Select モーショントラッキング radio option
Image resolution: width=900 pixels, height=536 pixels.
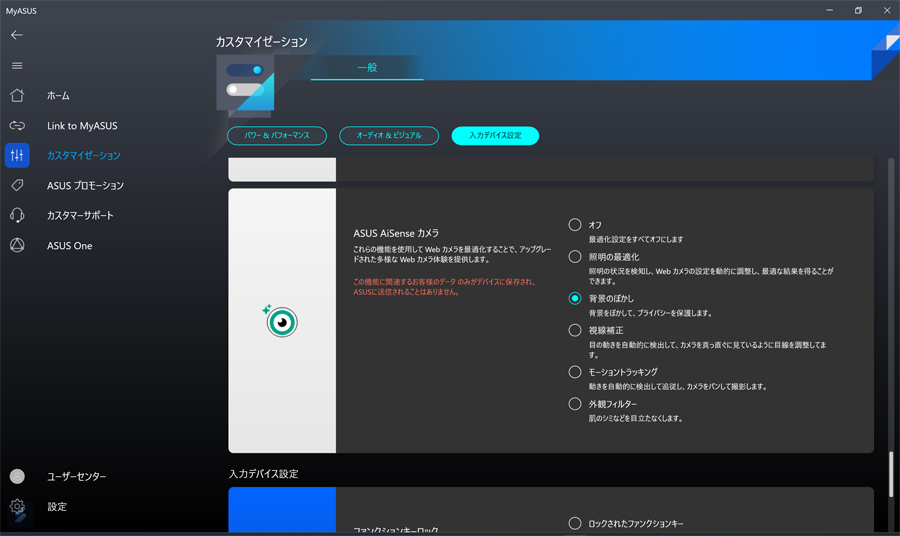pos(575,372)
